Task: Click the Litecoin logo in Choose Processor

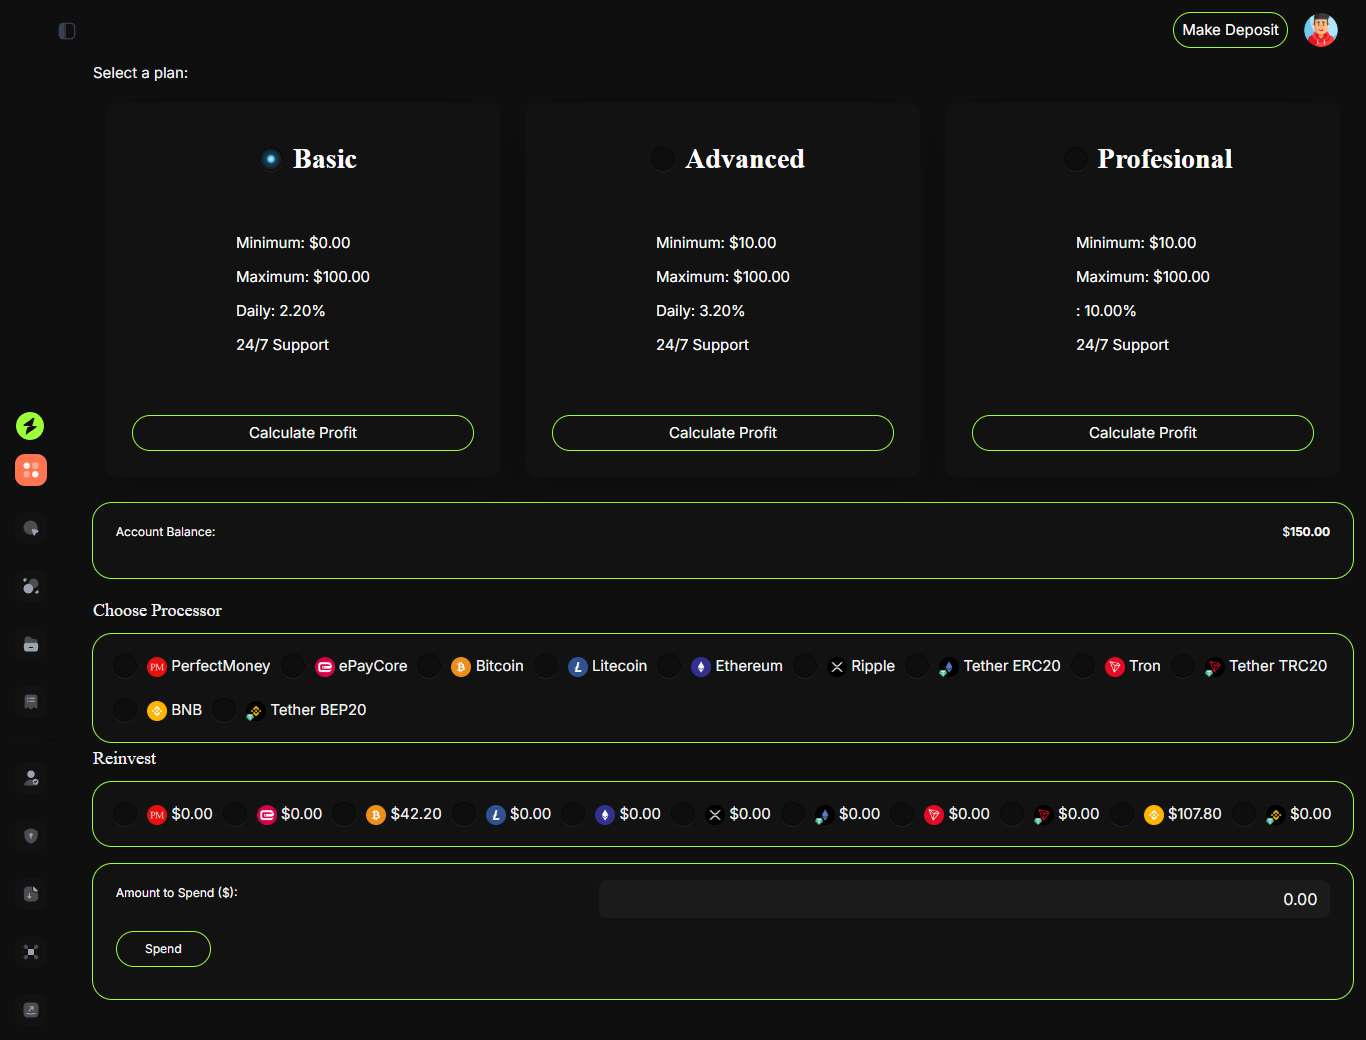Action: click(x=578, y=667)
